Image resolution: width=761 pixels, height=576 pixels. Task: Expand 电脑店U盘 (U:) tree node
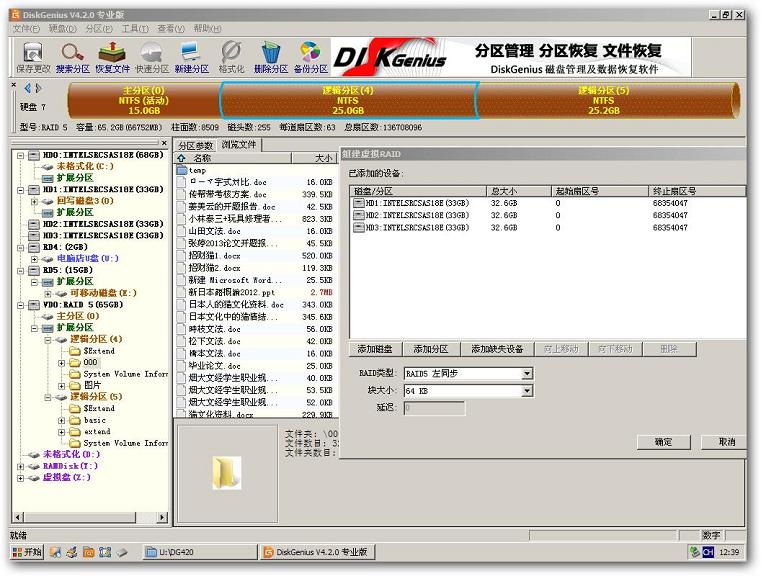34,259
